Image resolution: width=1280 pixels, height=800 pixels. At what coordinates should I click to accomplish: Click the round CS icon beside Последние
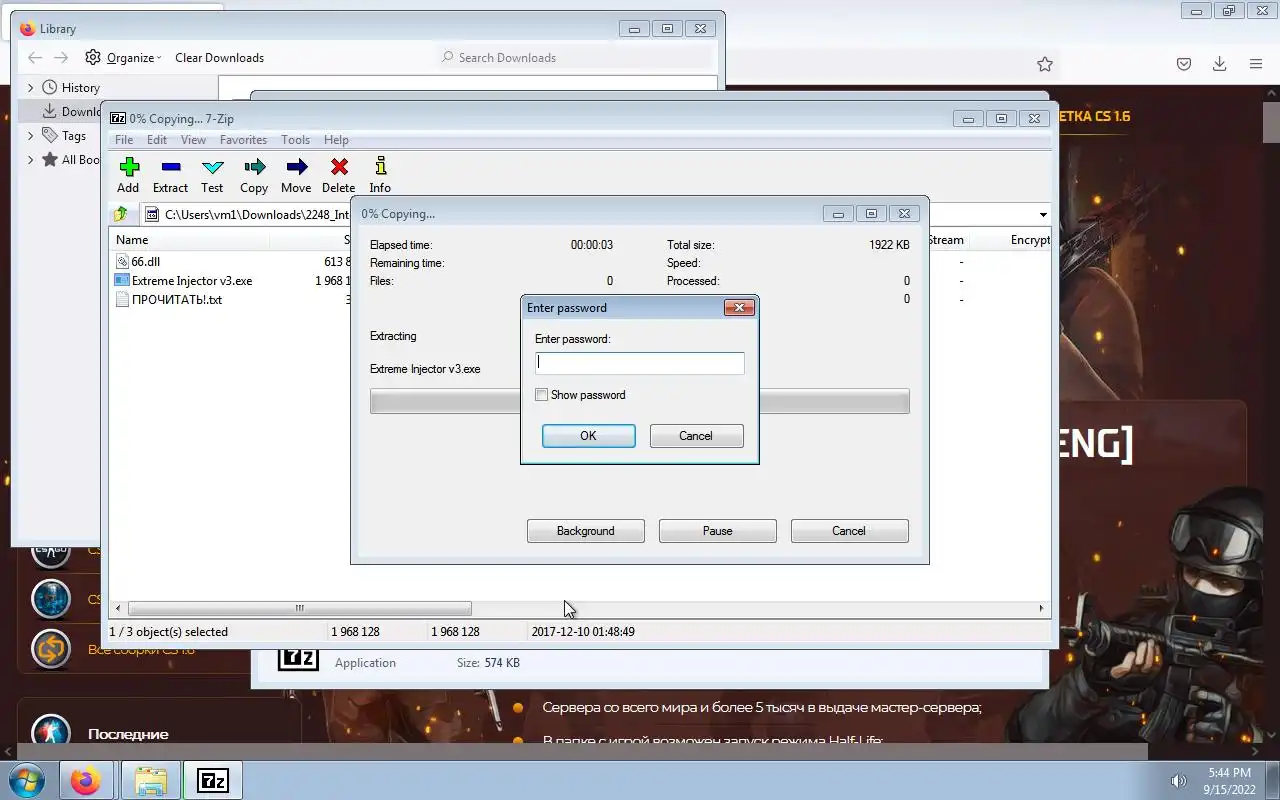point(51,732)
